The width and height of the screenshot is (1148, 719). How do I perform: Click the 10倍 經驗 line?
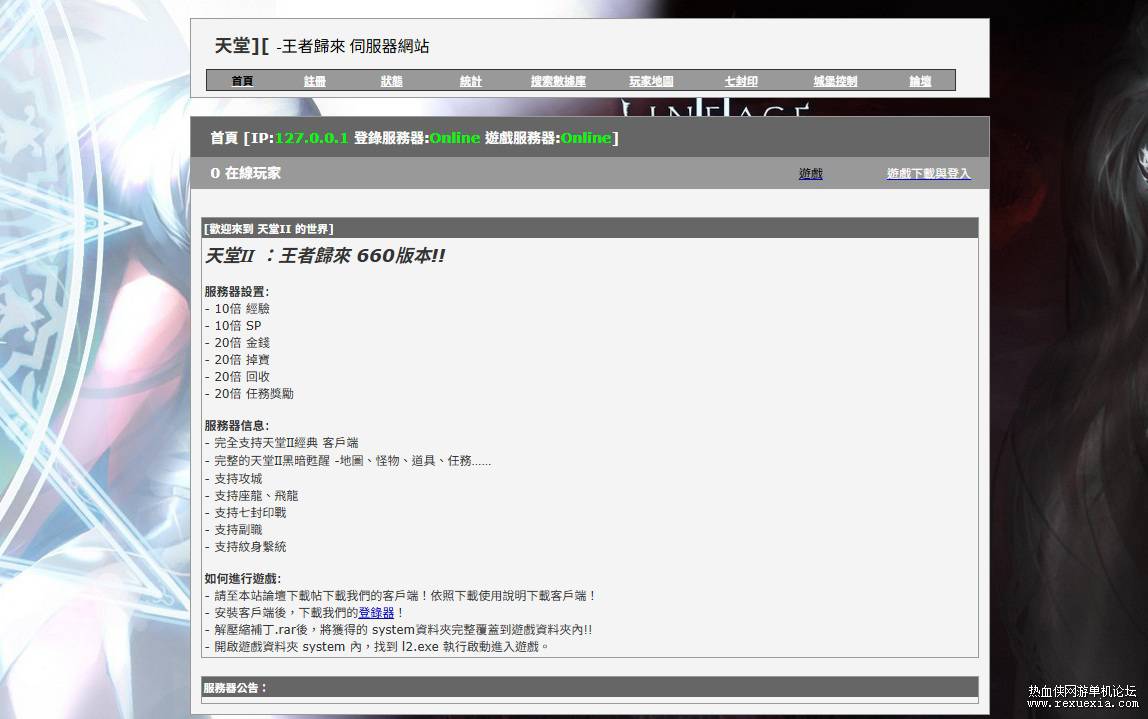(237, 309)
